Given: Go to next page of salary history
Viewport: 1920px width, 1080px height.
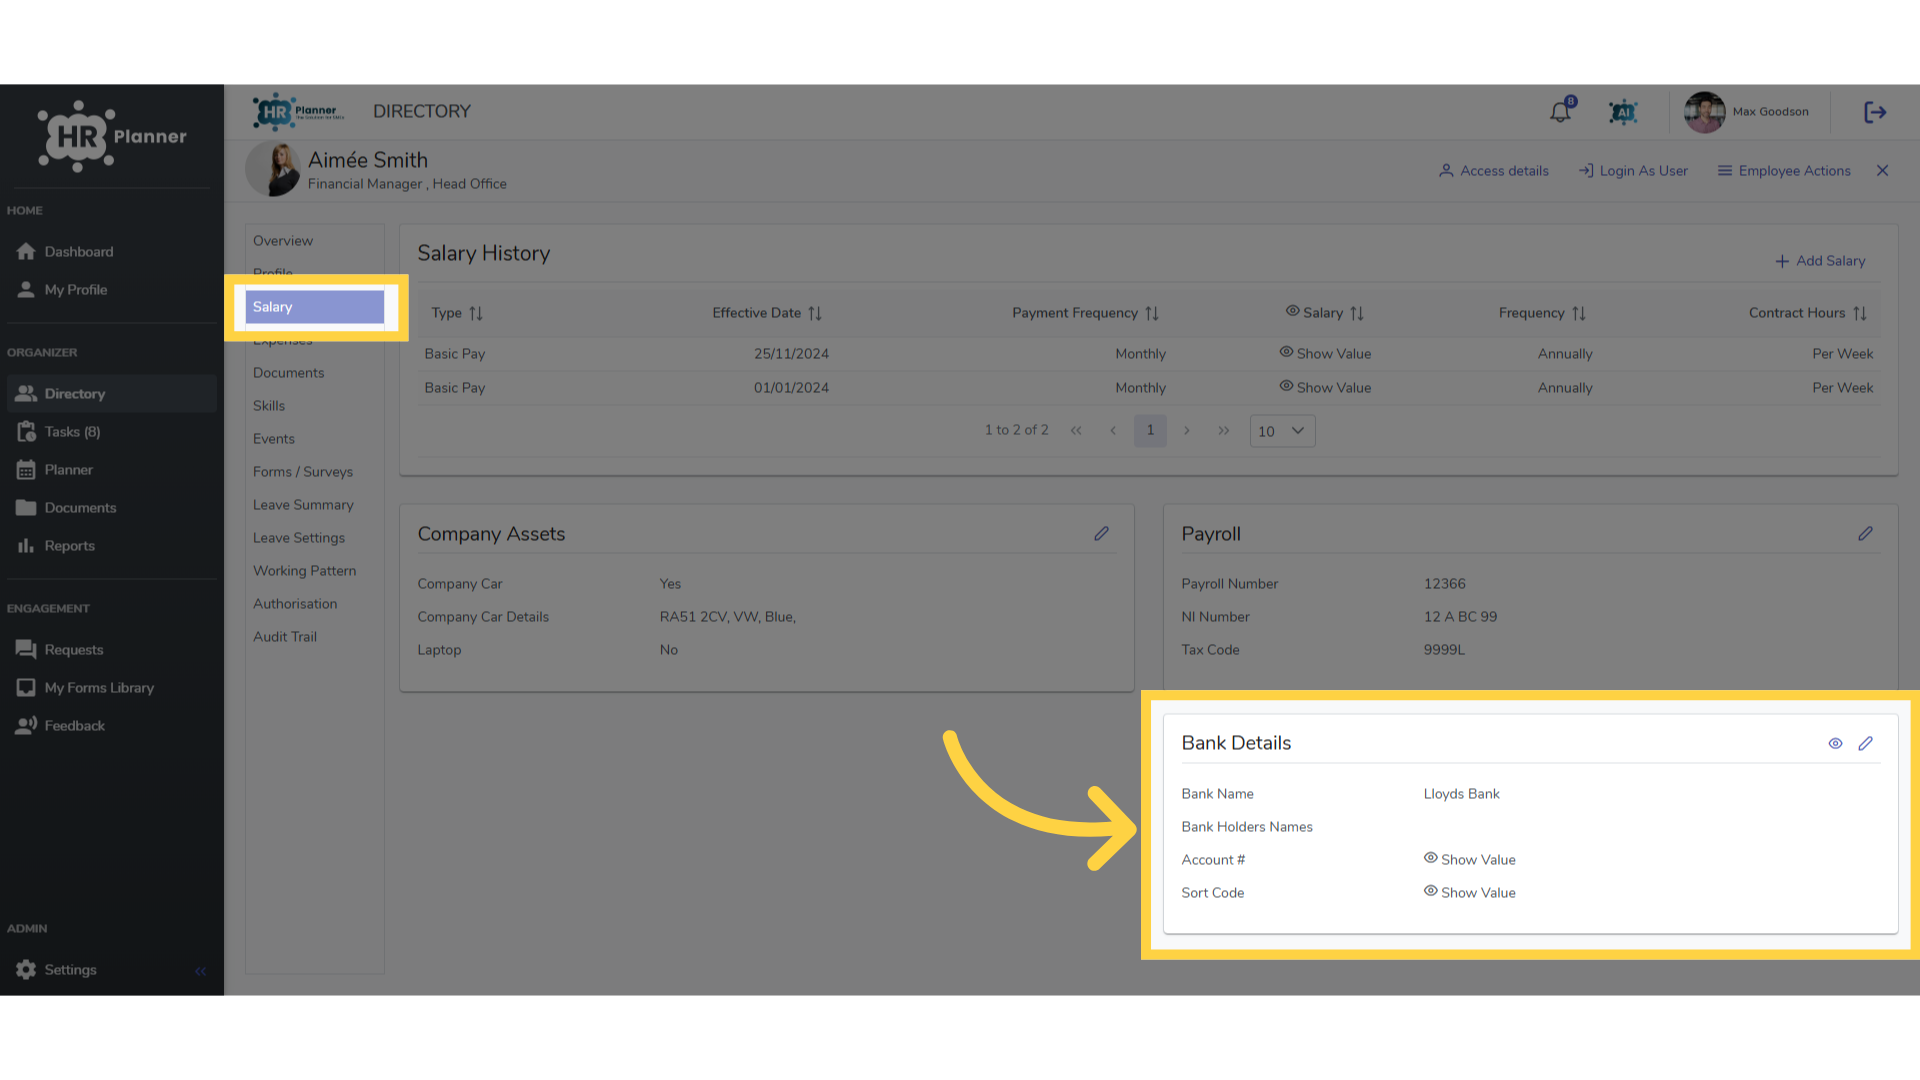Looking at the screenshot, I should 1187,431.
